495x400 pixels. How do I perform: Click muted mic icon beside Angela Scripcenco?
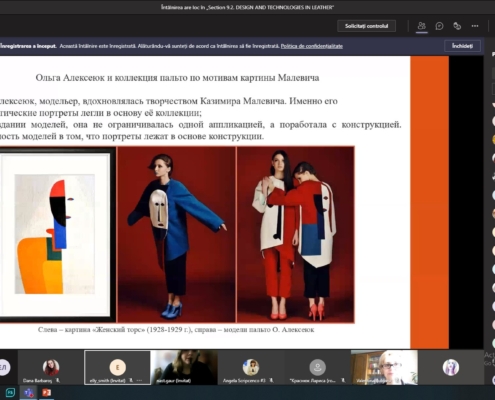[x=271, y=380]
